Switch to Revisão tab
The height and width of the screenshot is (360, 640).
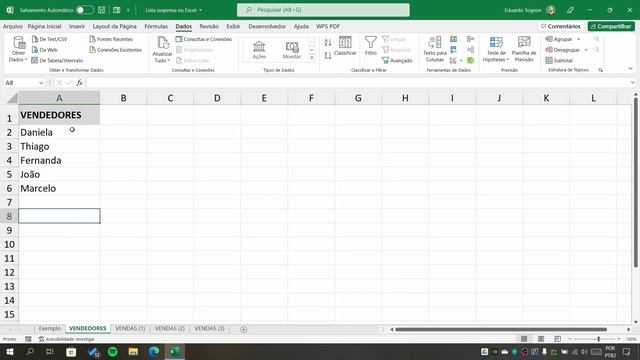[x=209, y=26]
